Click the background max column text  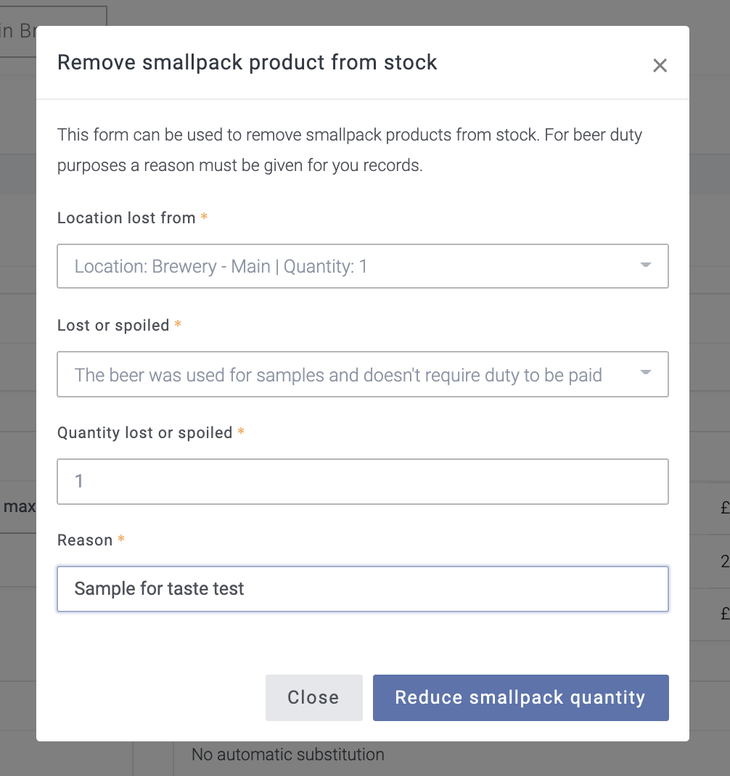19,507
